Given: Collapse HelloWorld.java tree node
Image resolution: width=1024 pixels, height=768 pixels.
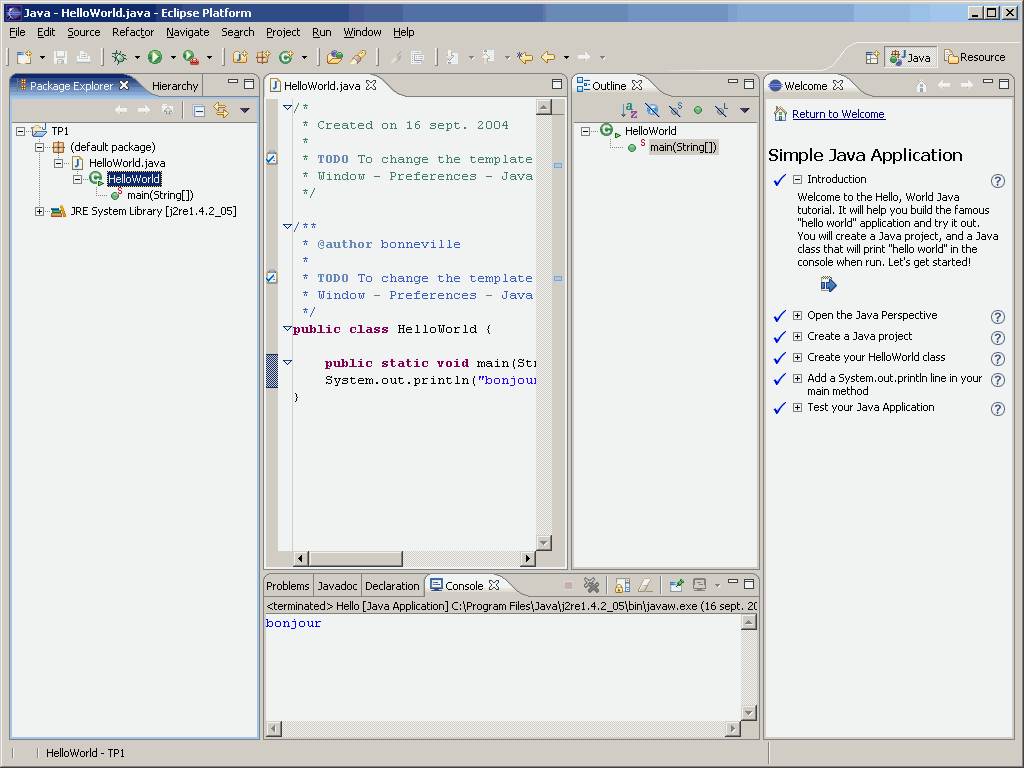Looking at the screenshot, I should click(x=59, y=163).
